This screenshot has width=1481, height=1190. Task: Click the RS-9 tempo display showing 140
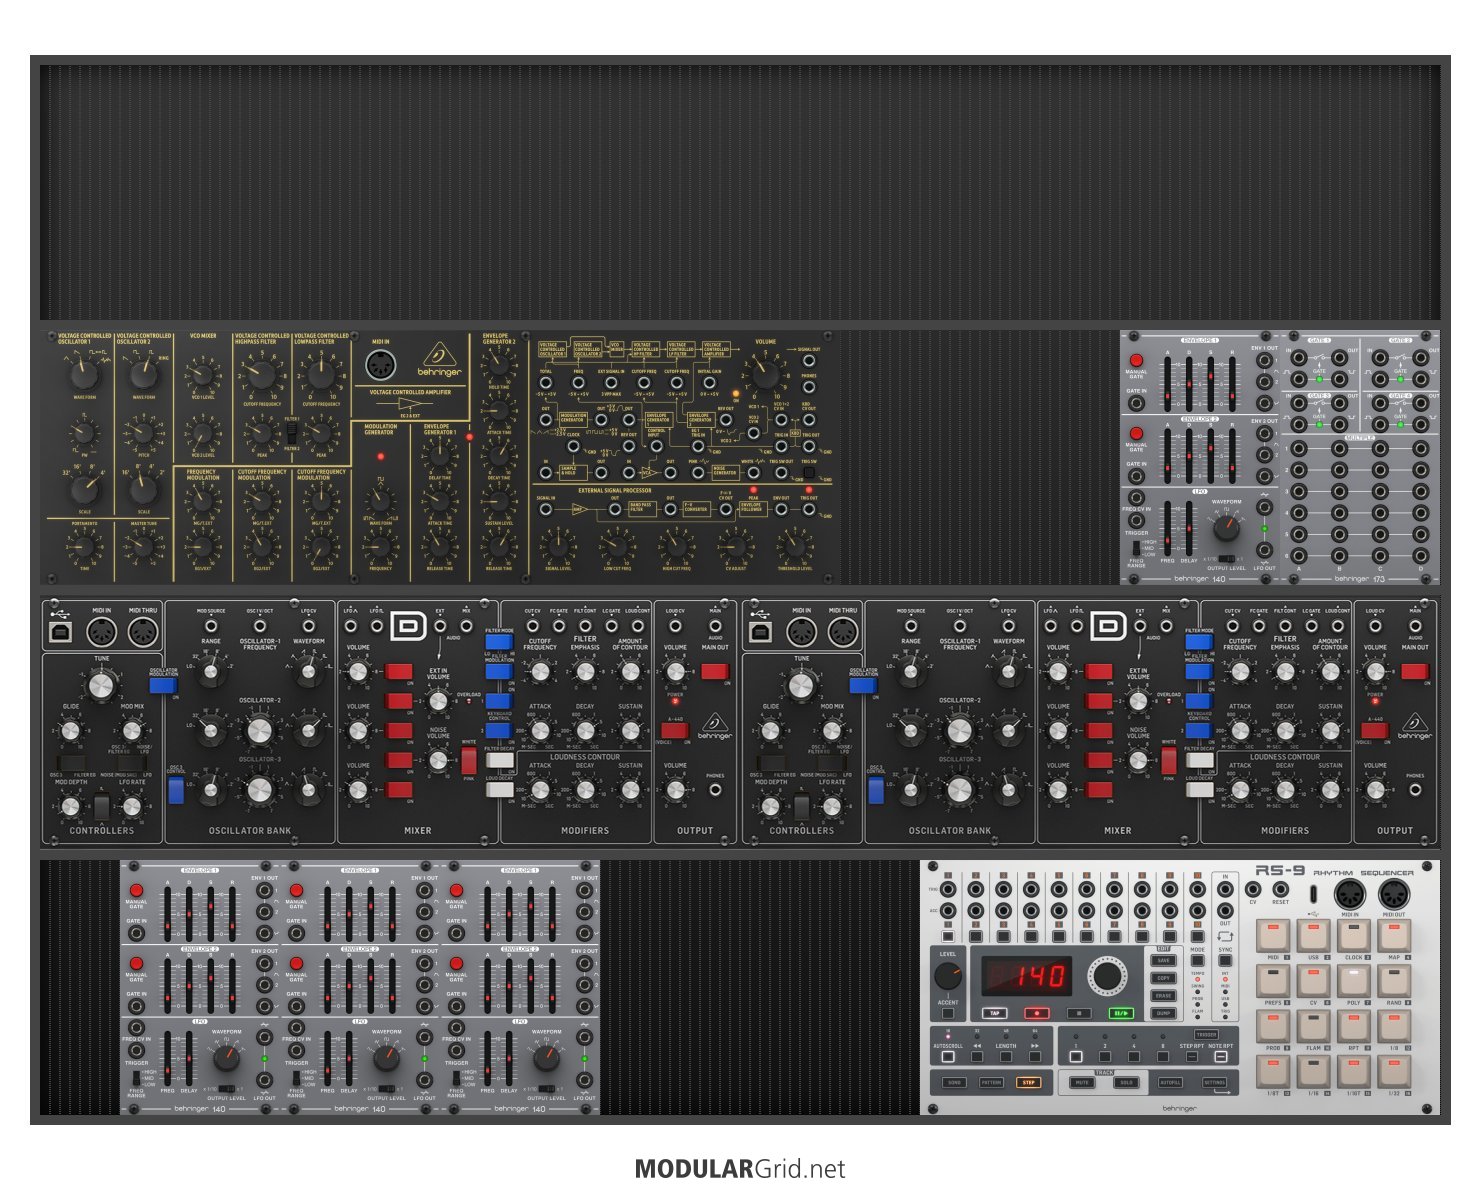pos(1027,976)
